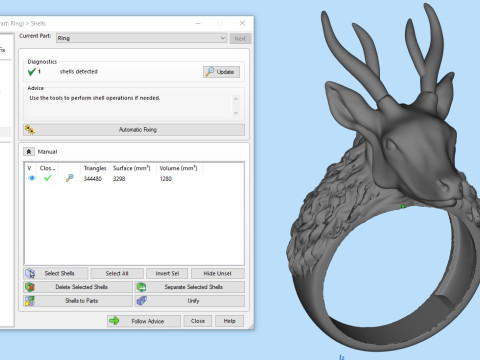The image size is (480, 360).
Task: Click the delete shells red X icon
Action: tap(30, 287)
